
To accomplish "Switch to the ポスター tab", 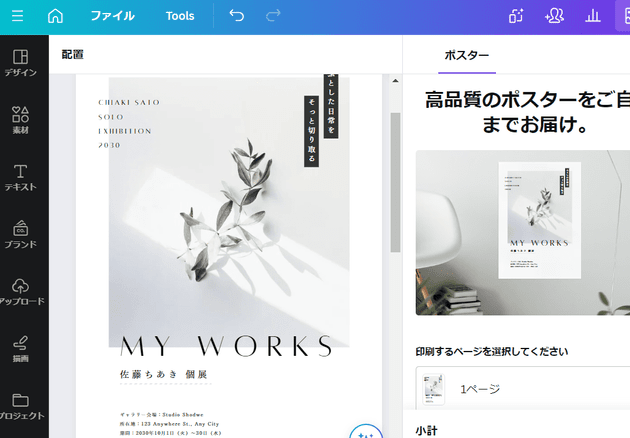I will coord(466,55).
